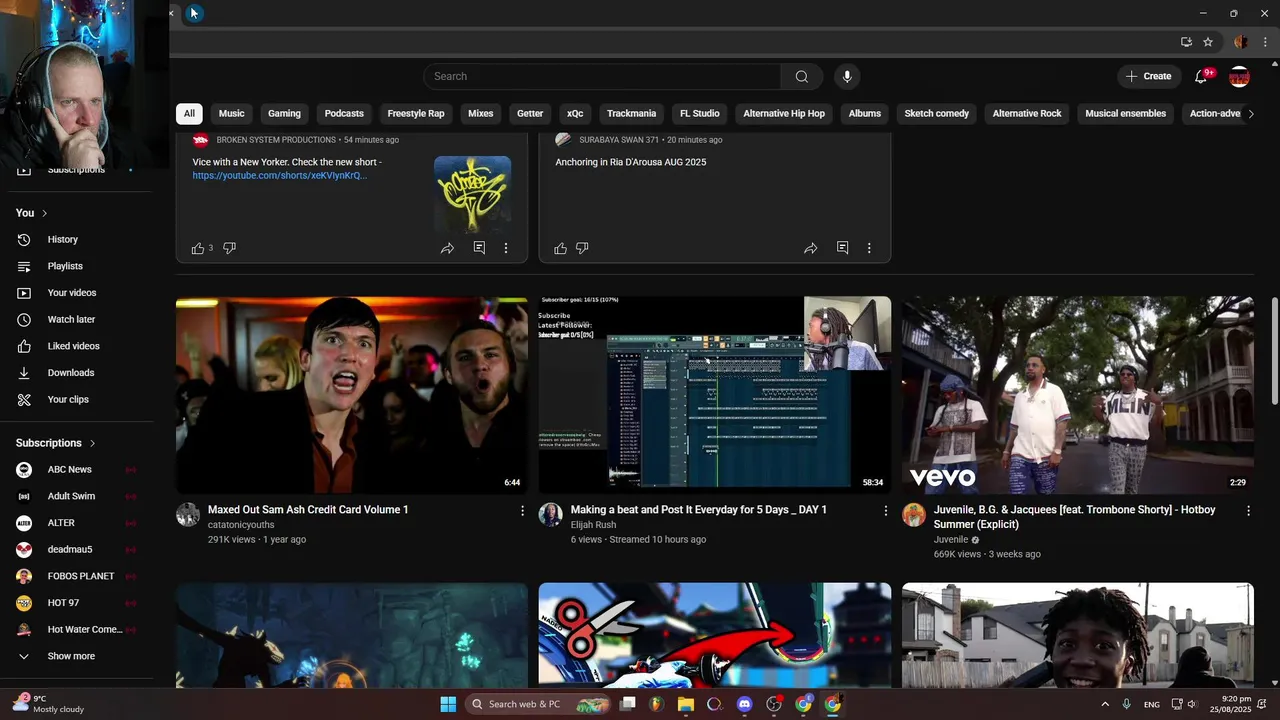Play Maxed Out Sam Ash Credit Card video

click(x=351, y=395)
